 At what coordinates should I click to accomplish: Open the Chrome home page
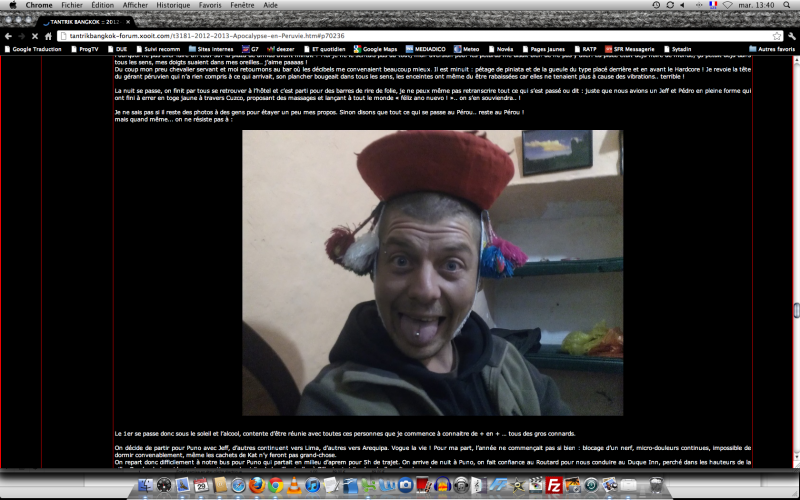[x=48, y=36]
